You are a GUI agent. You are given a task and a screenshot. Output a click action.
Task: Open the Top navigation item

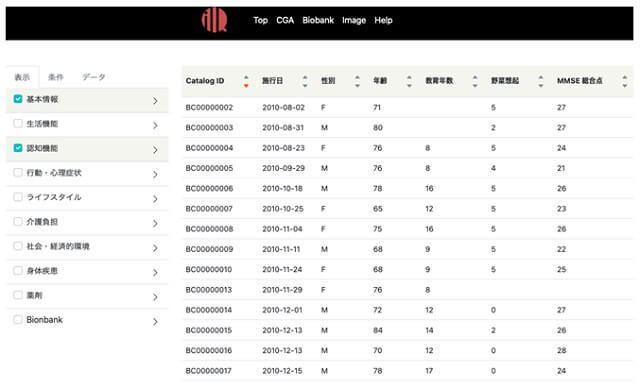[260, 20]
